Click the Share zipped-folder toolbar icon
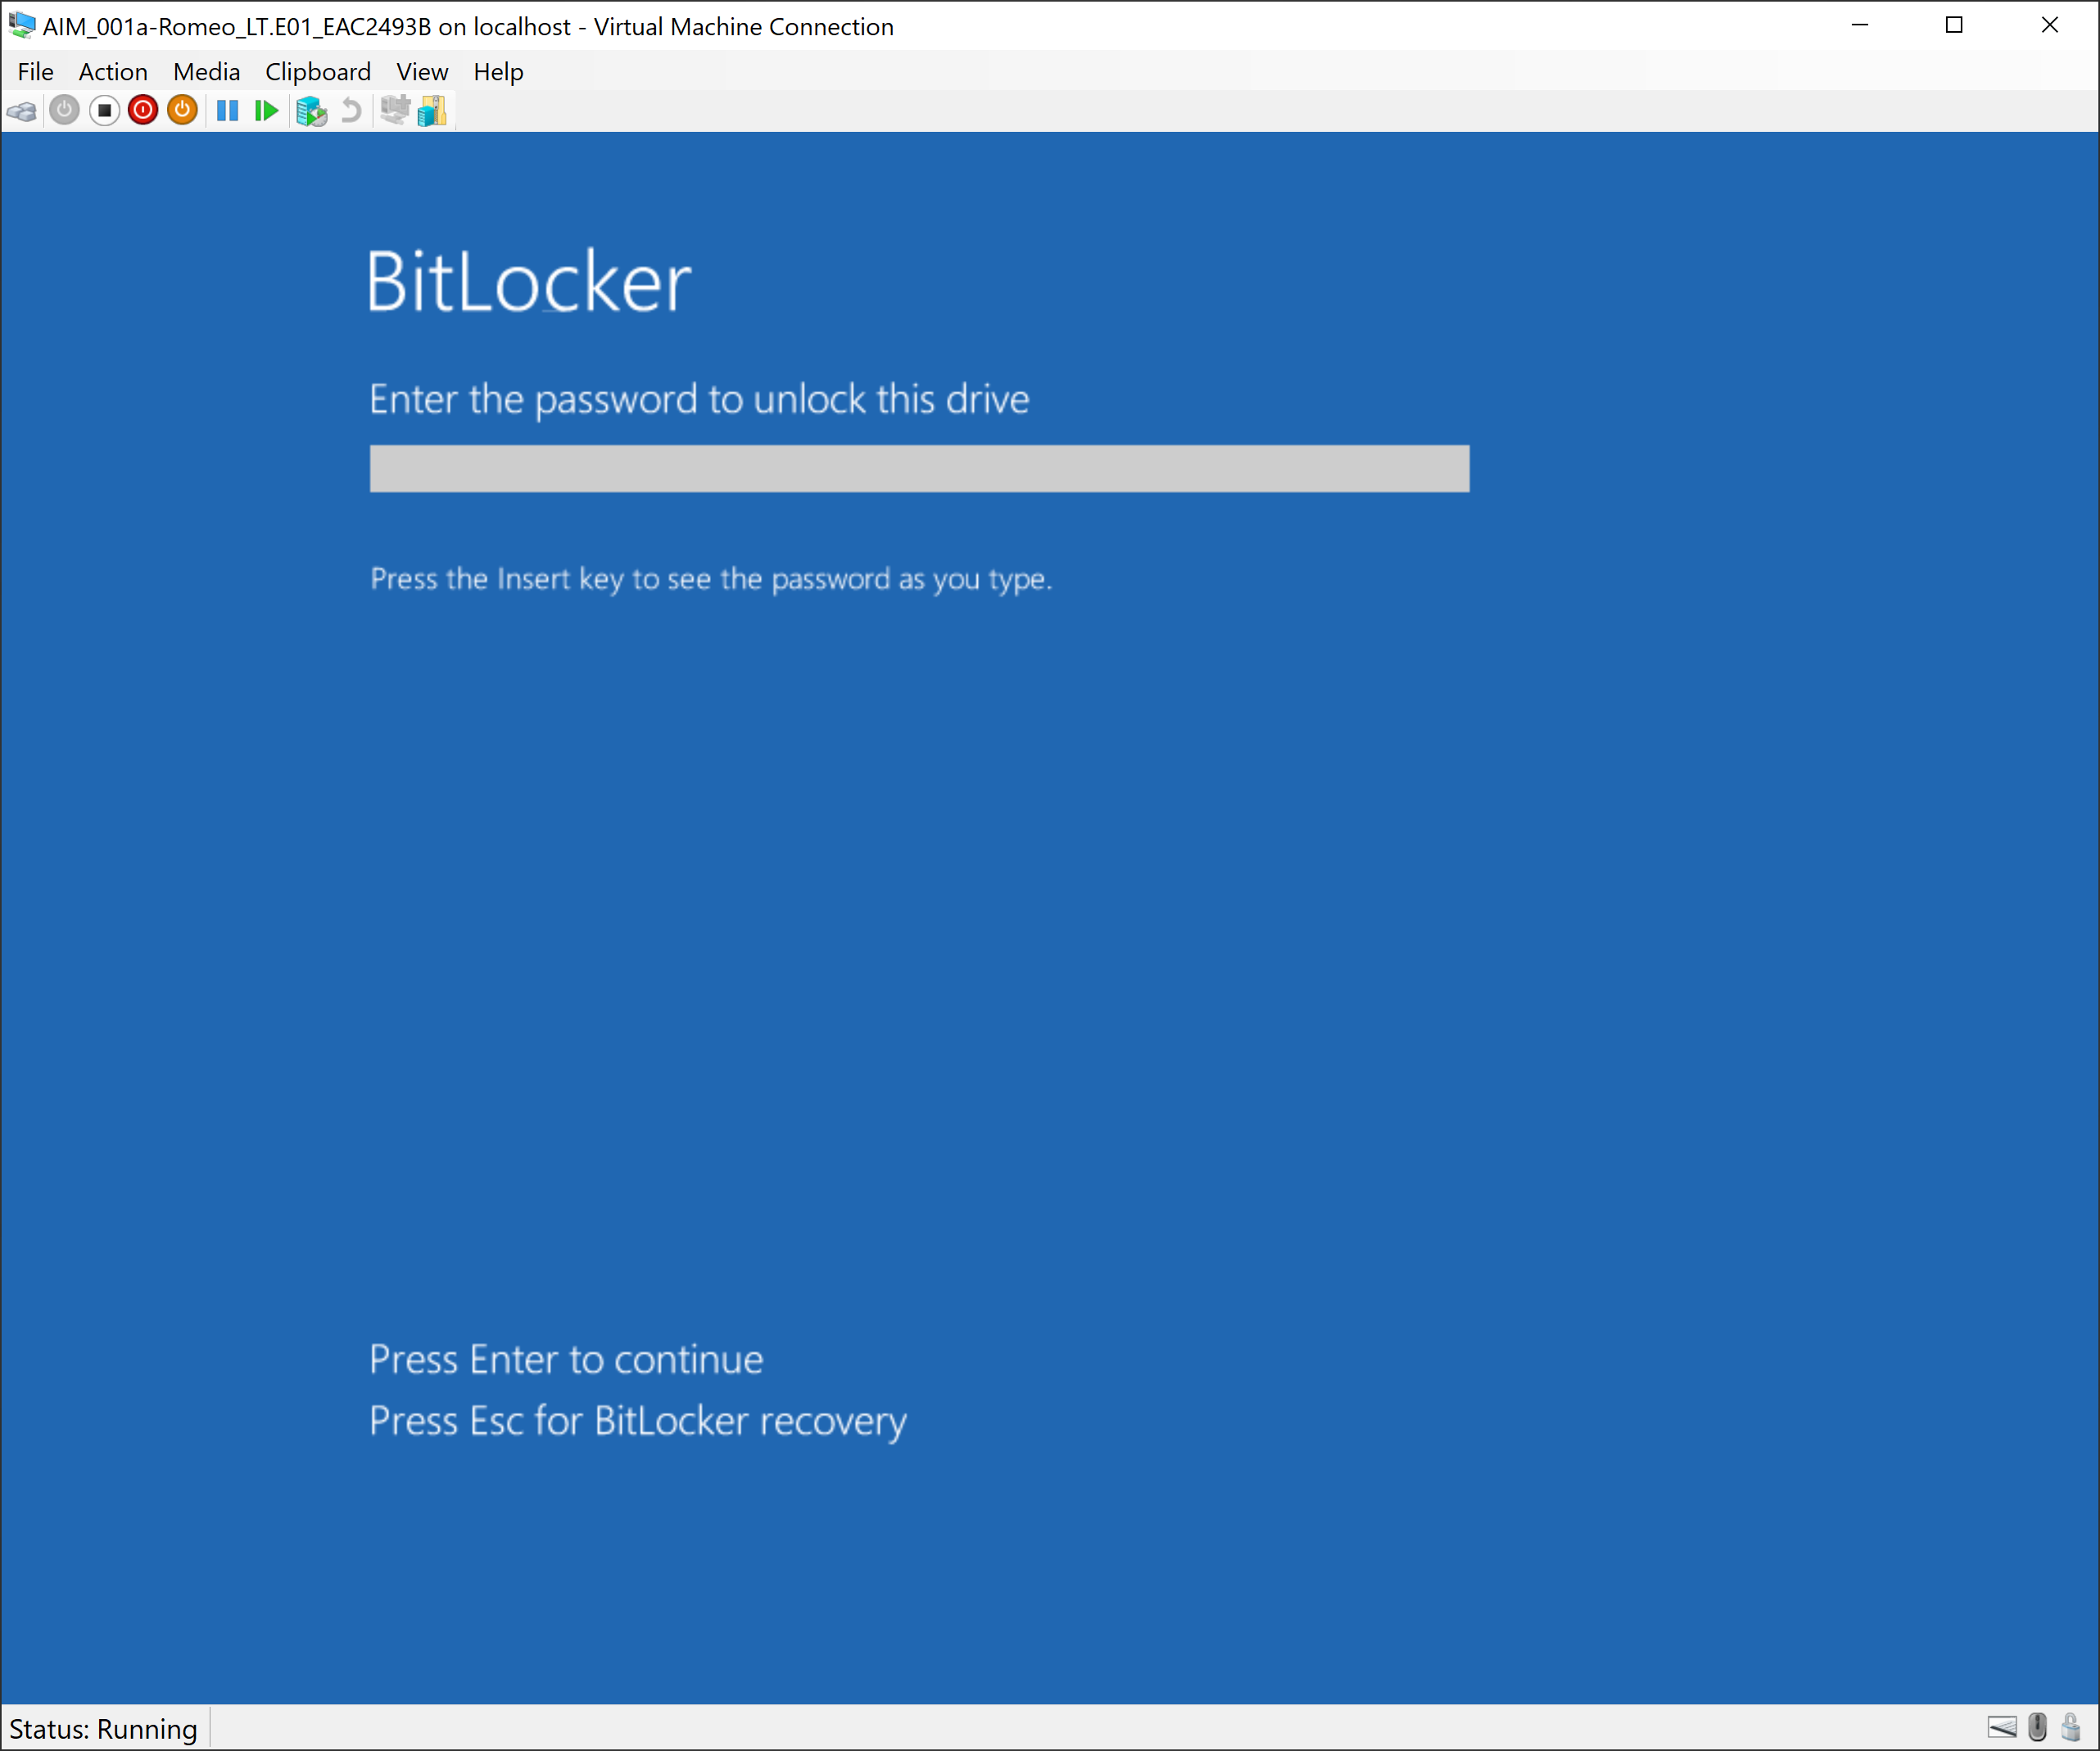2100x1751 pixels. [432, 111]
